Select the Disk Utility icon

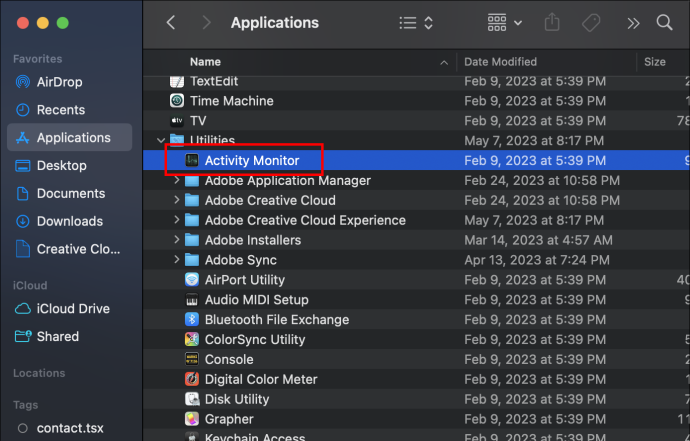192,399
